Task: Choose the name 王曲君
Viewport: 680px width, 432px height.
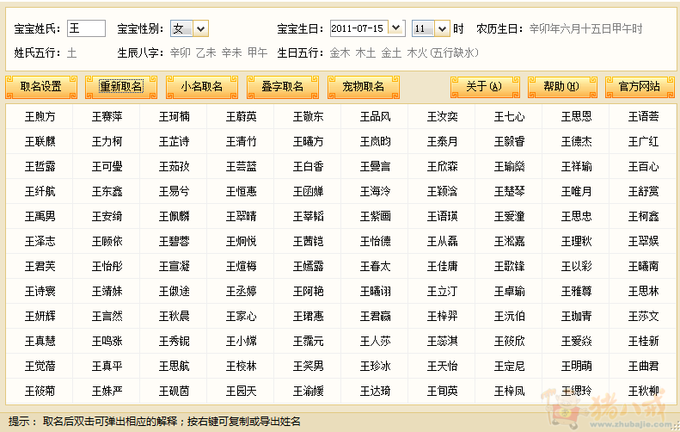Action: point(644,367)
